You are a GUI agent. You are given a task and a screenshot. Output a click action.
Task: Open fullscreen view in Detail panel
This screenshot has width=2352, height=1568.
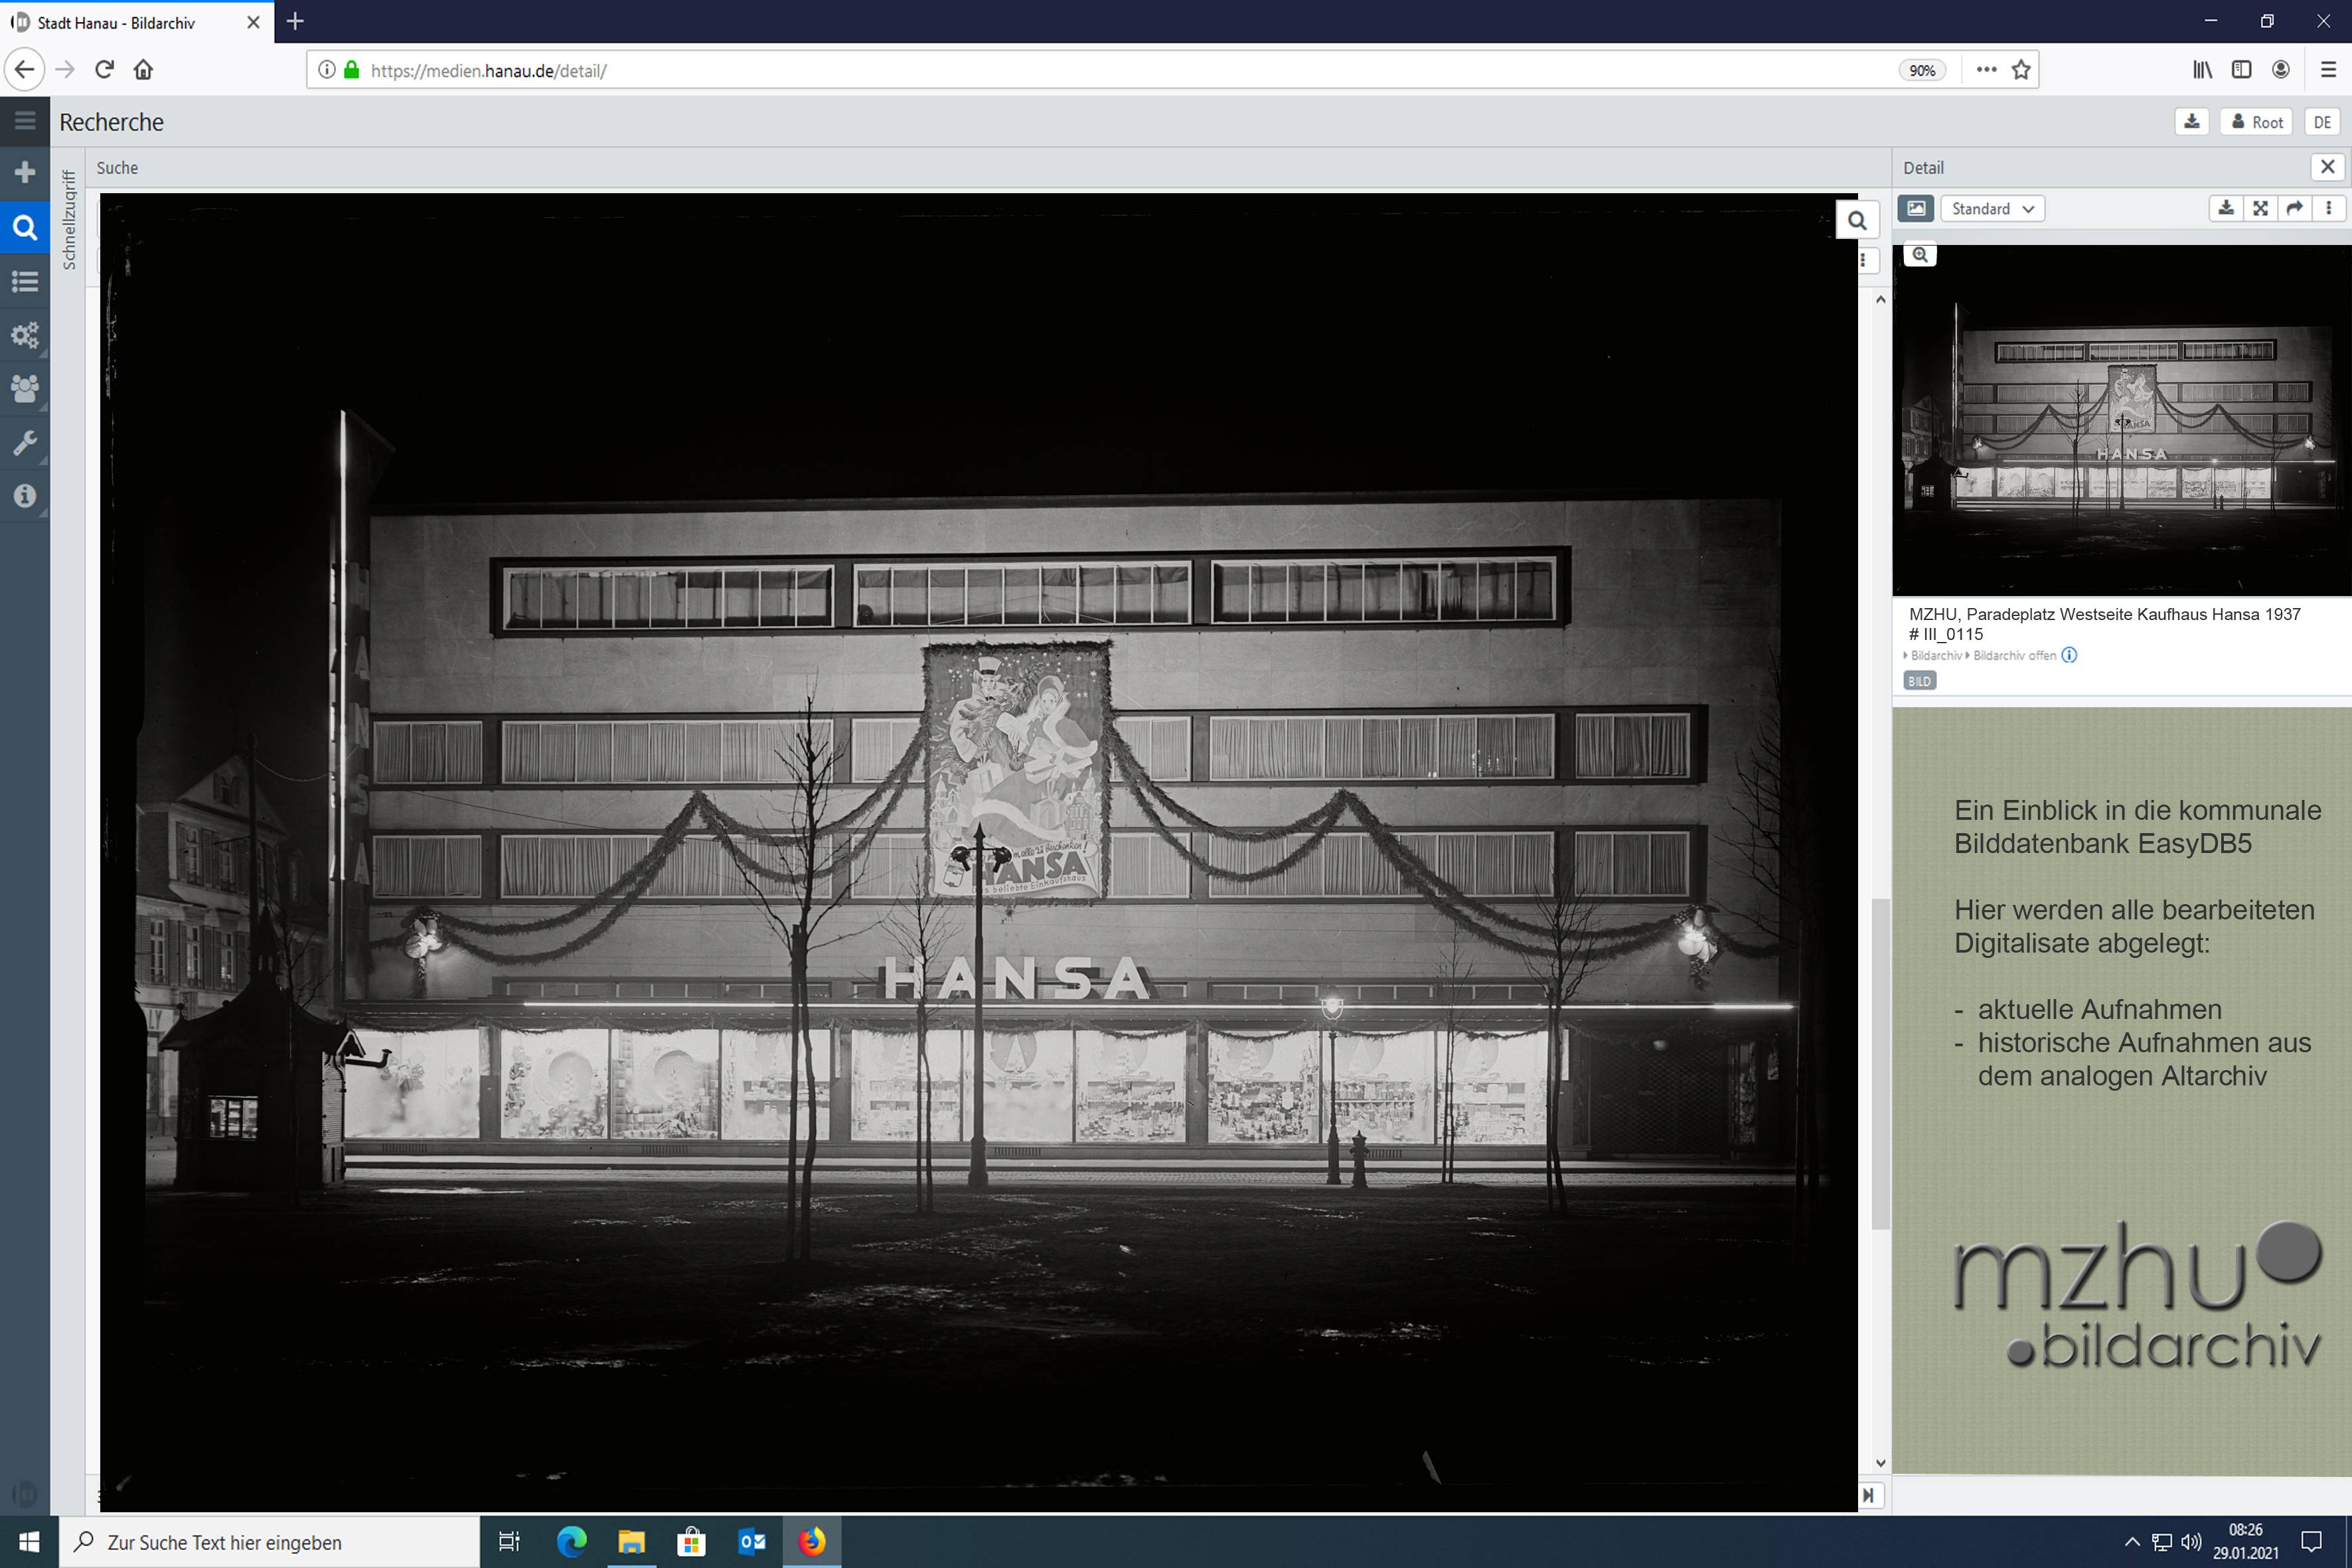[2260, 208]
